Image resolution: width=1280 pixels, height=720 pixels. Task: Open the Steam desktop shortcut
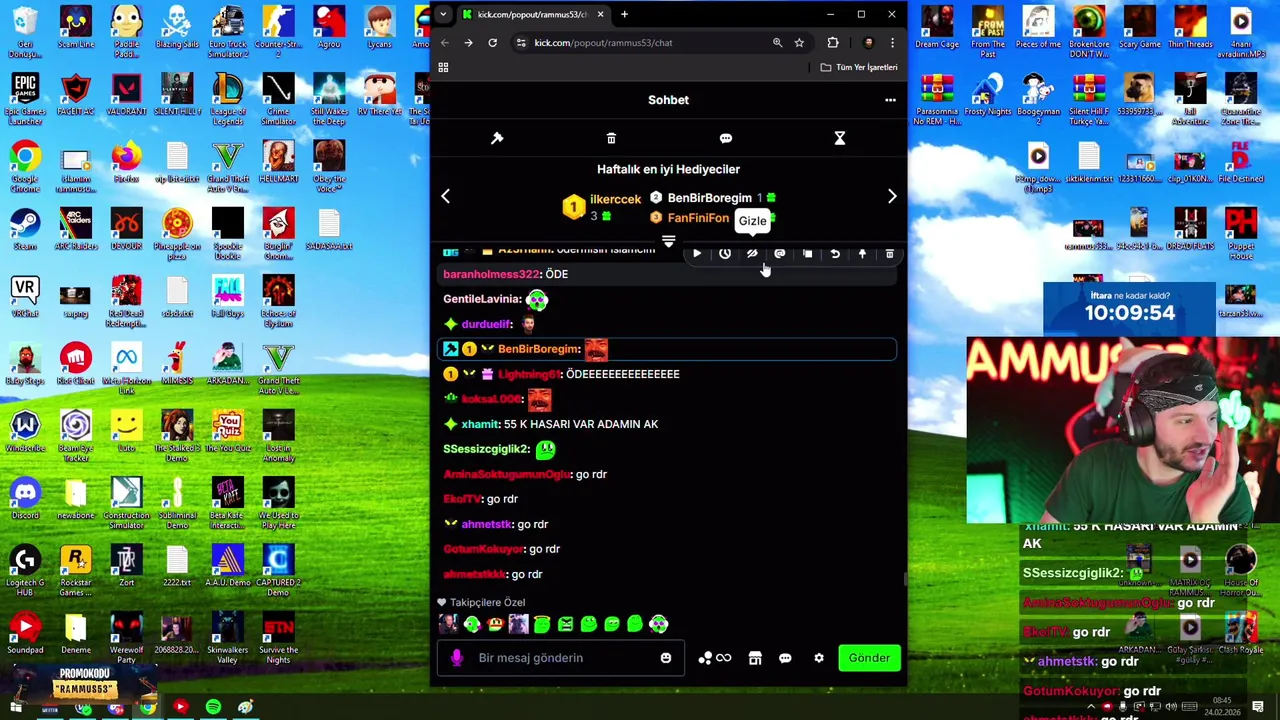[x=25, y=228]
